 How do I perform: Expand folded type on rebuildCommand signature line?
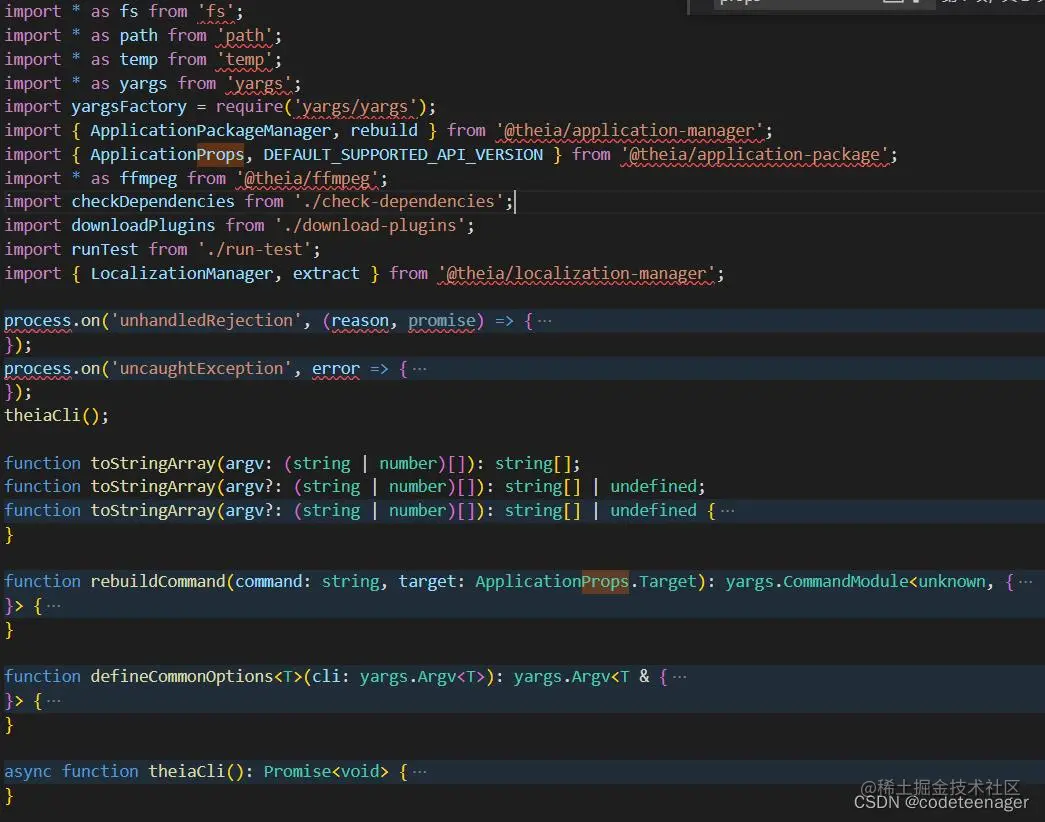(1026, 582)
